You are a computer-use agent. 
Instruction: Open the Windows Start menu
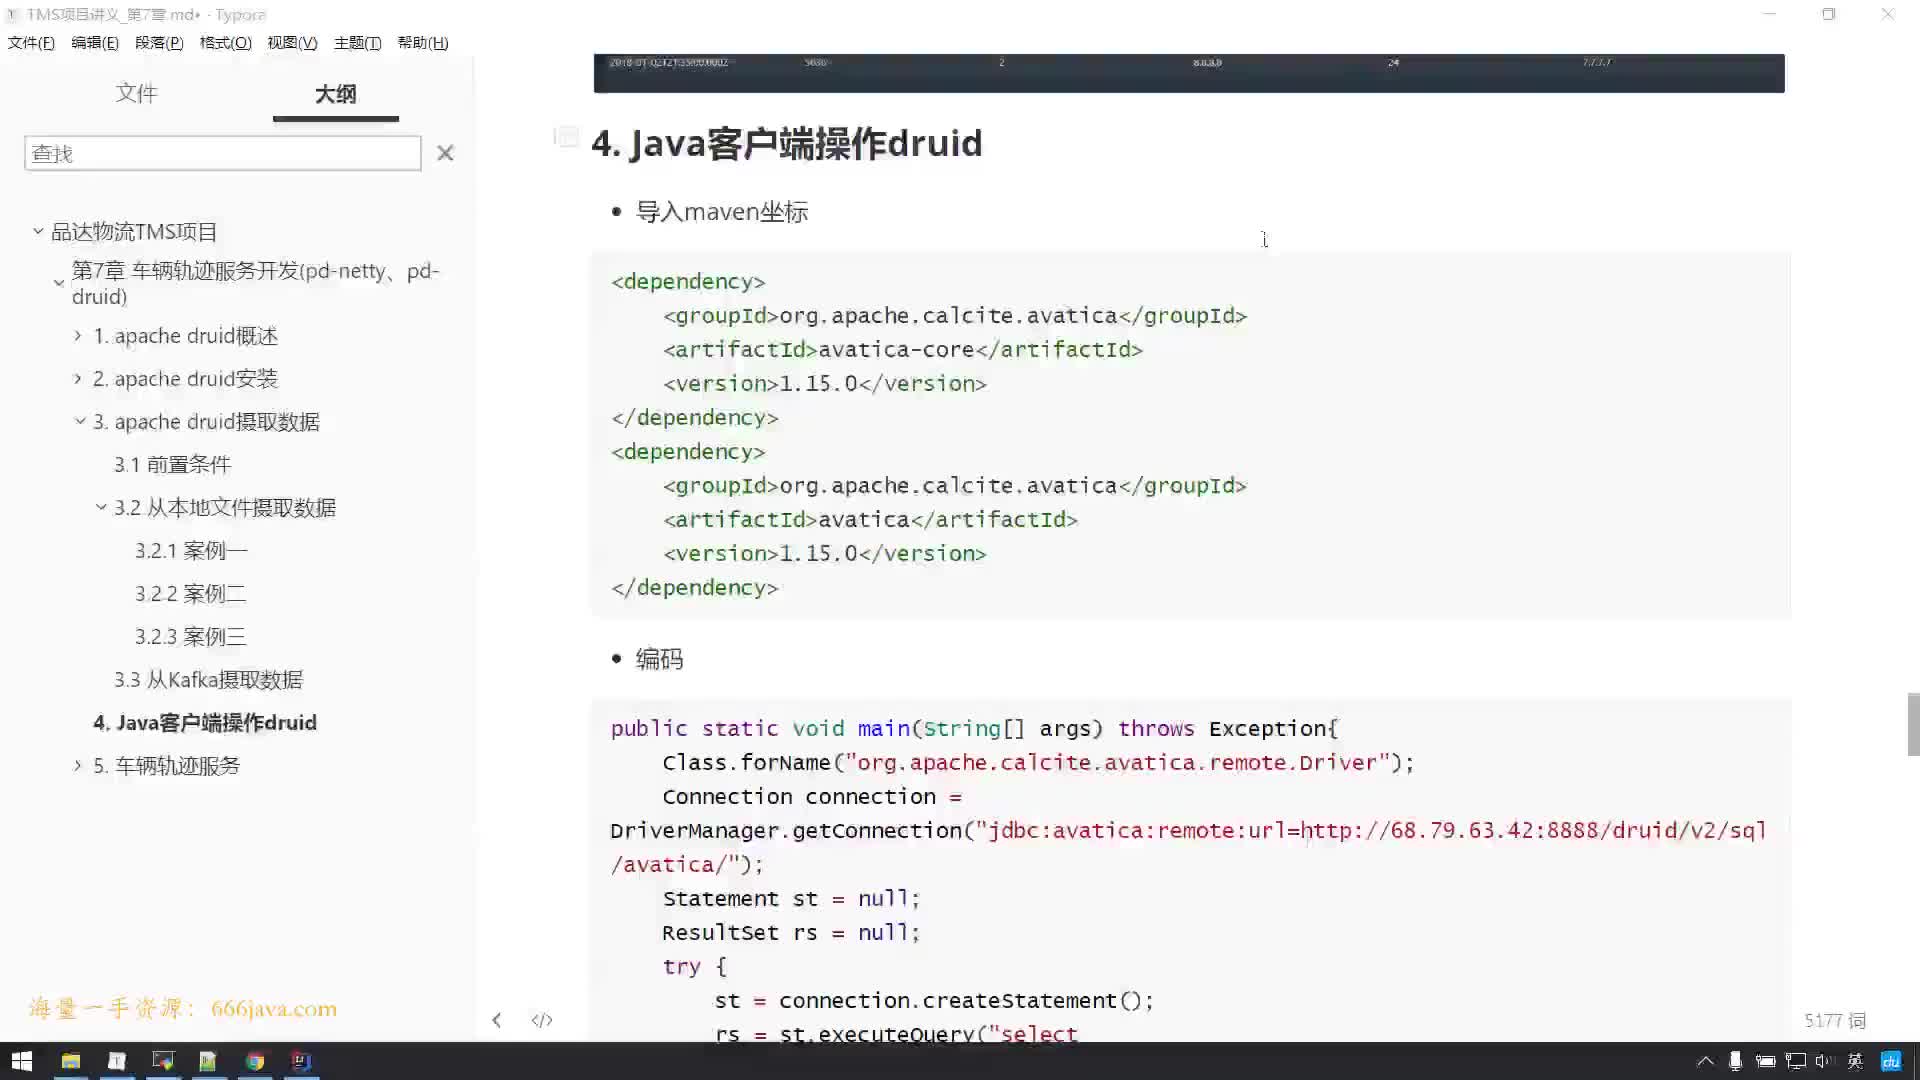(x=22, y=1061)
